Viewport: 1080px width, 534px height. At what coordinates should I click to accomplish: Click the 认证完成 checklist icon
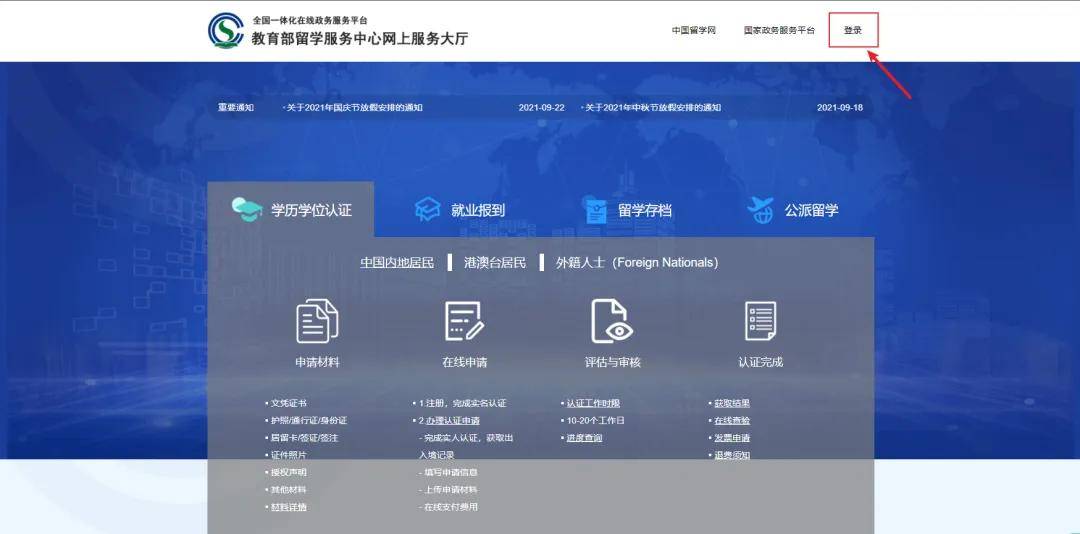(760, 321)
